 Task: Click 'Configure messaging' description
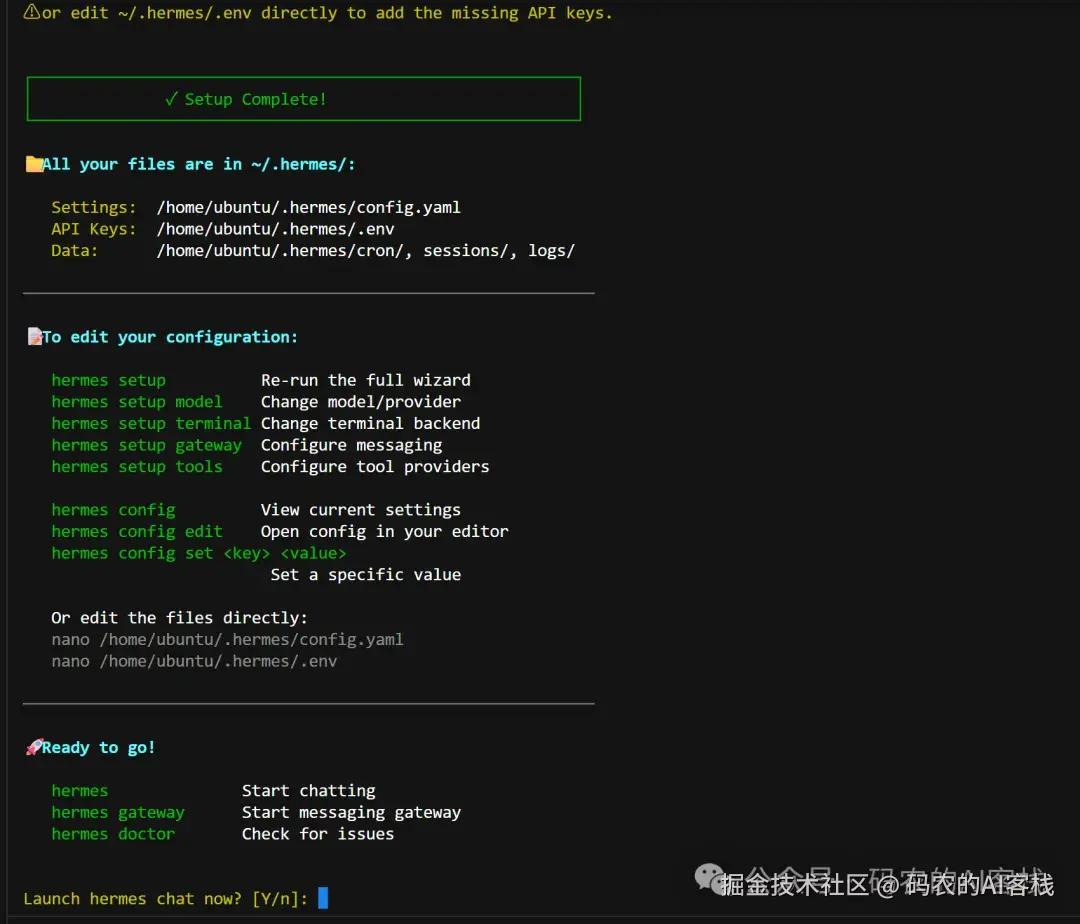click(351, 445)
